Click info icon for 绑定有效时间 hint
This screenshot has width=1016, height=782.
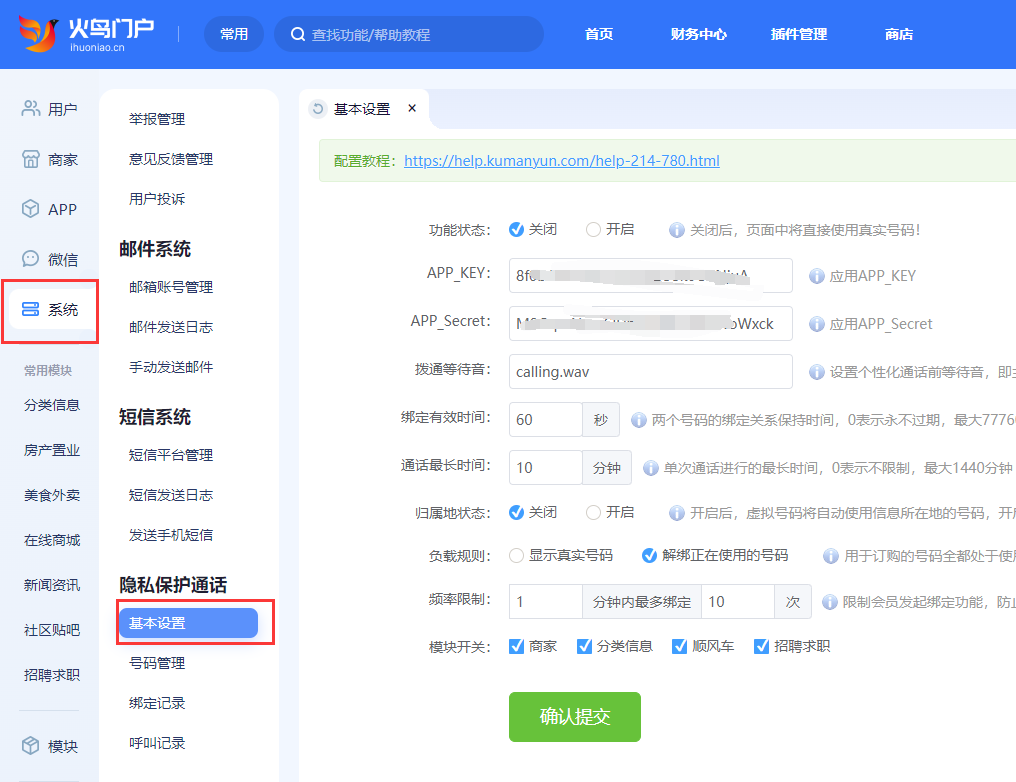coord(639,420)
